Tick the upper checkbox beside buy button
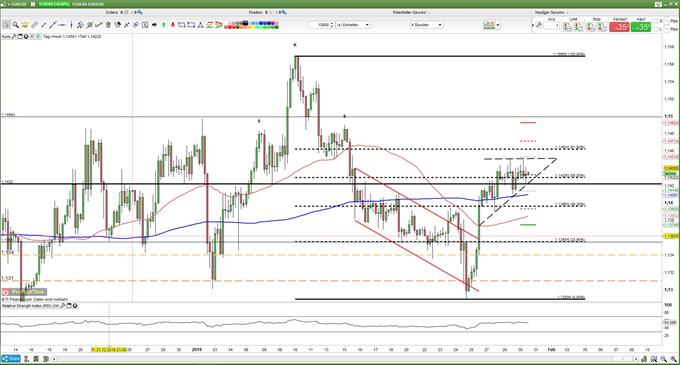Screen dimensions: 680x365 [656, 21]
